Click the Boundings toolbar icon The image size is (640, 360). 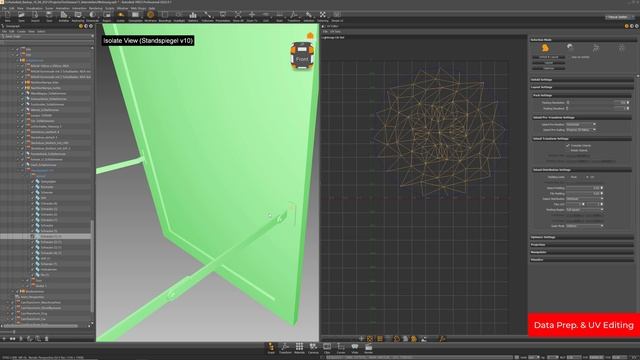(x=165, y=16)
